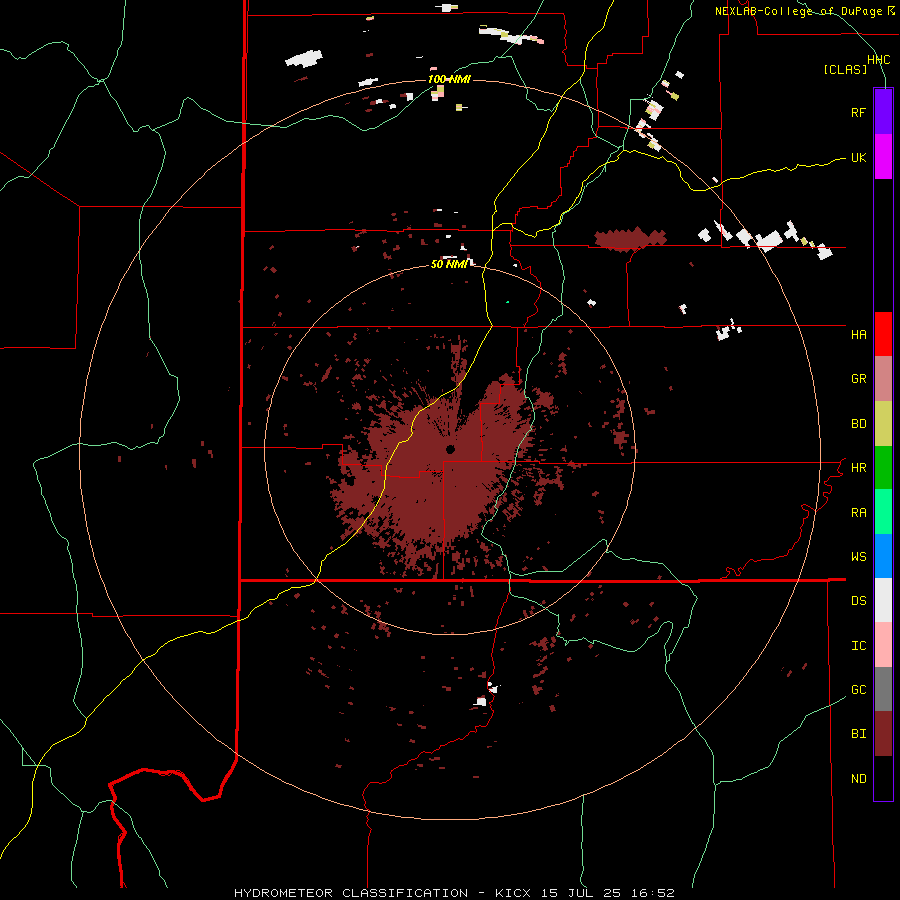This screenshot has height=900, width=900.
Task: Click the WS blue legend swatch
Action: (883, 556)
